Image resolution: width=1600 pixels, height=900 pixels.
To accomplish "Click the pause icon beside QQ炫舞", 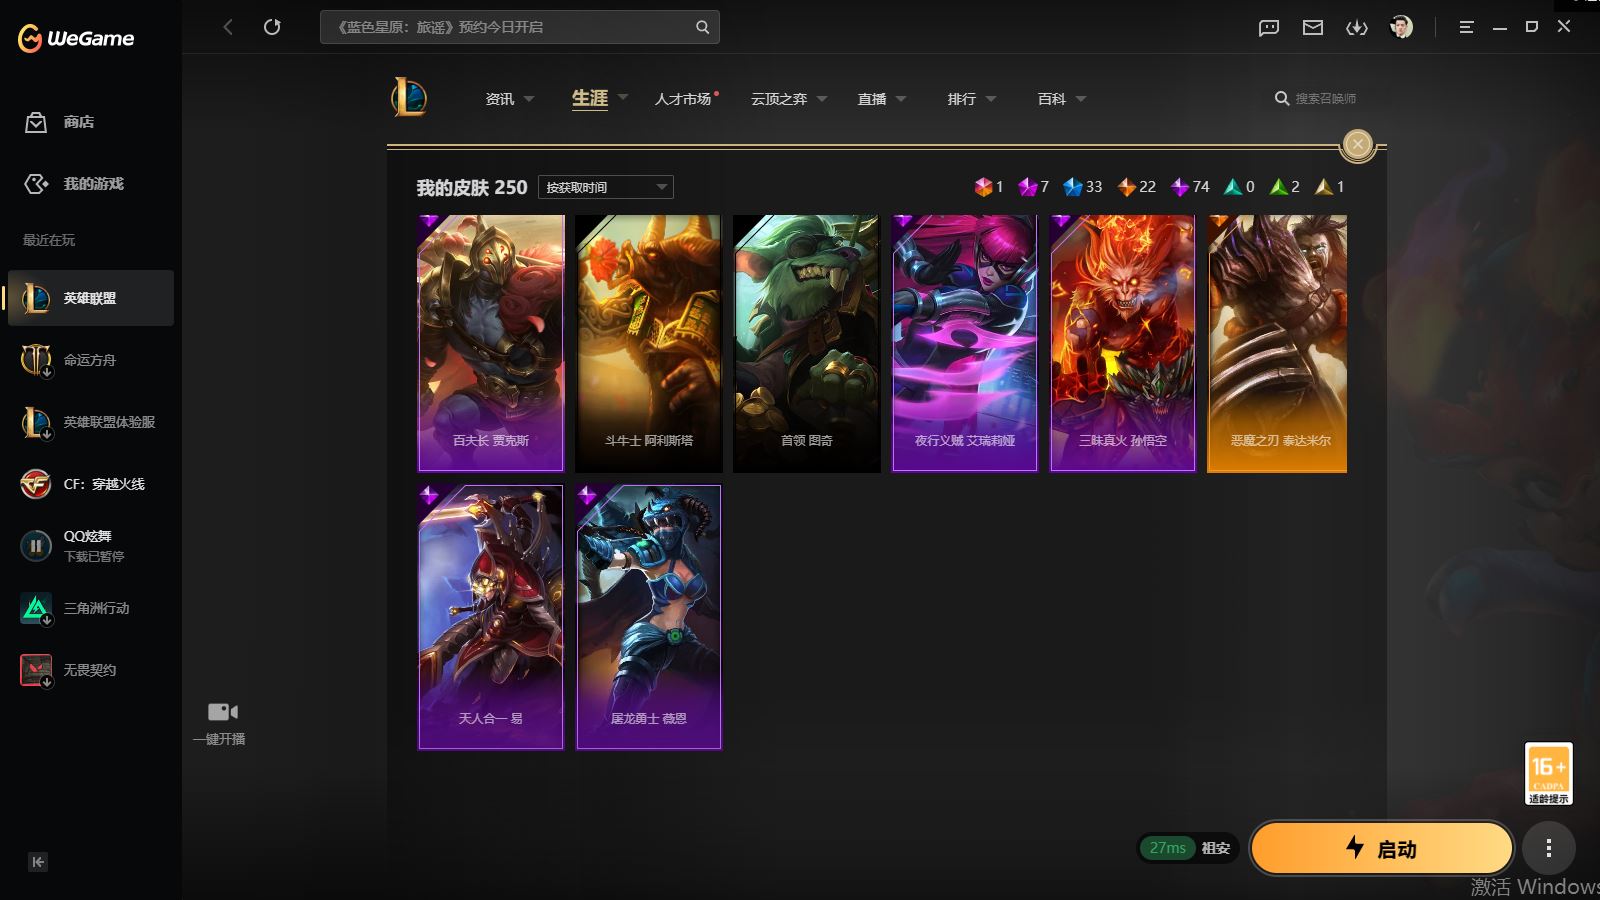I will coord(36,546).
